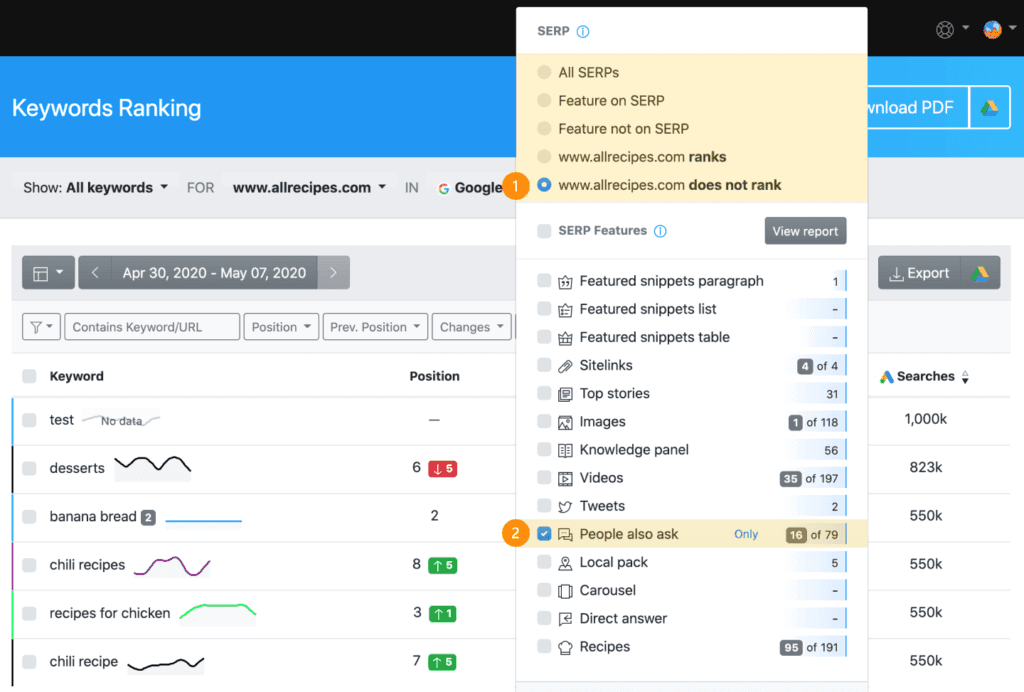Open the Google search engine dropdown
Image resolution: width=1024 pixels, height=692 pixels.
coord(471,187)
